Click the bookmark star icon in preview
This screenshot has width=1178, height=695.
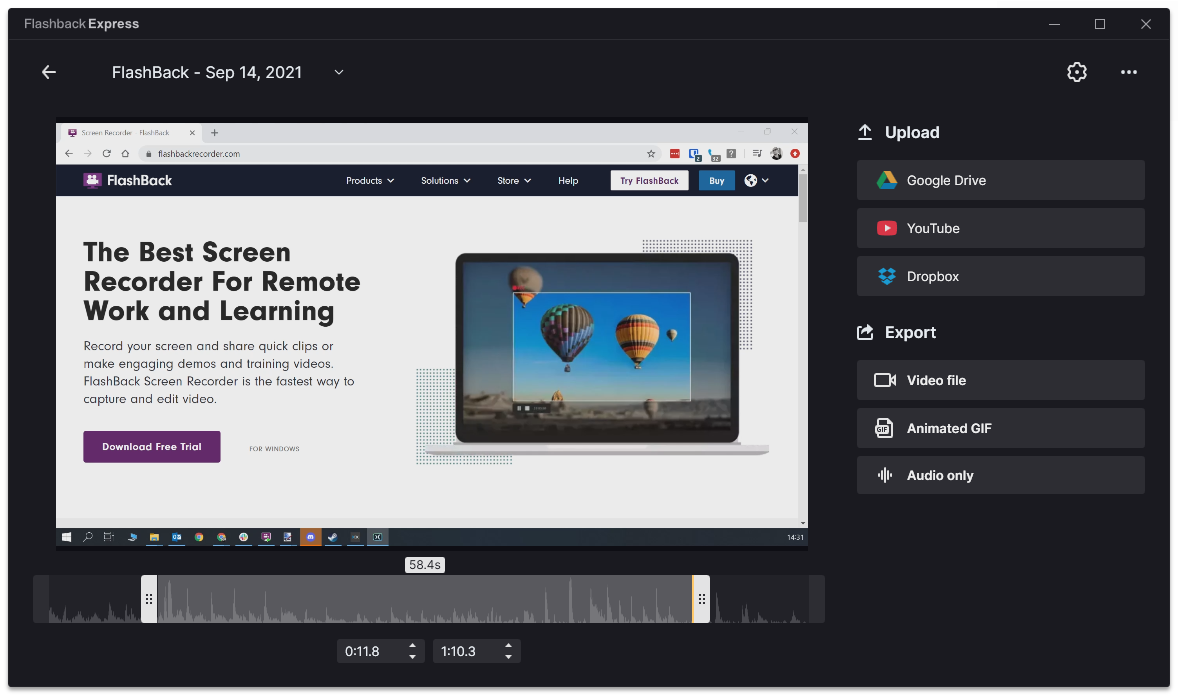(x=651, y=153)
